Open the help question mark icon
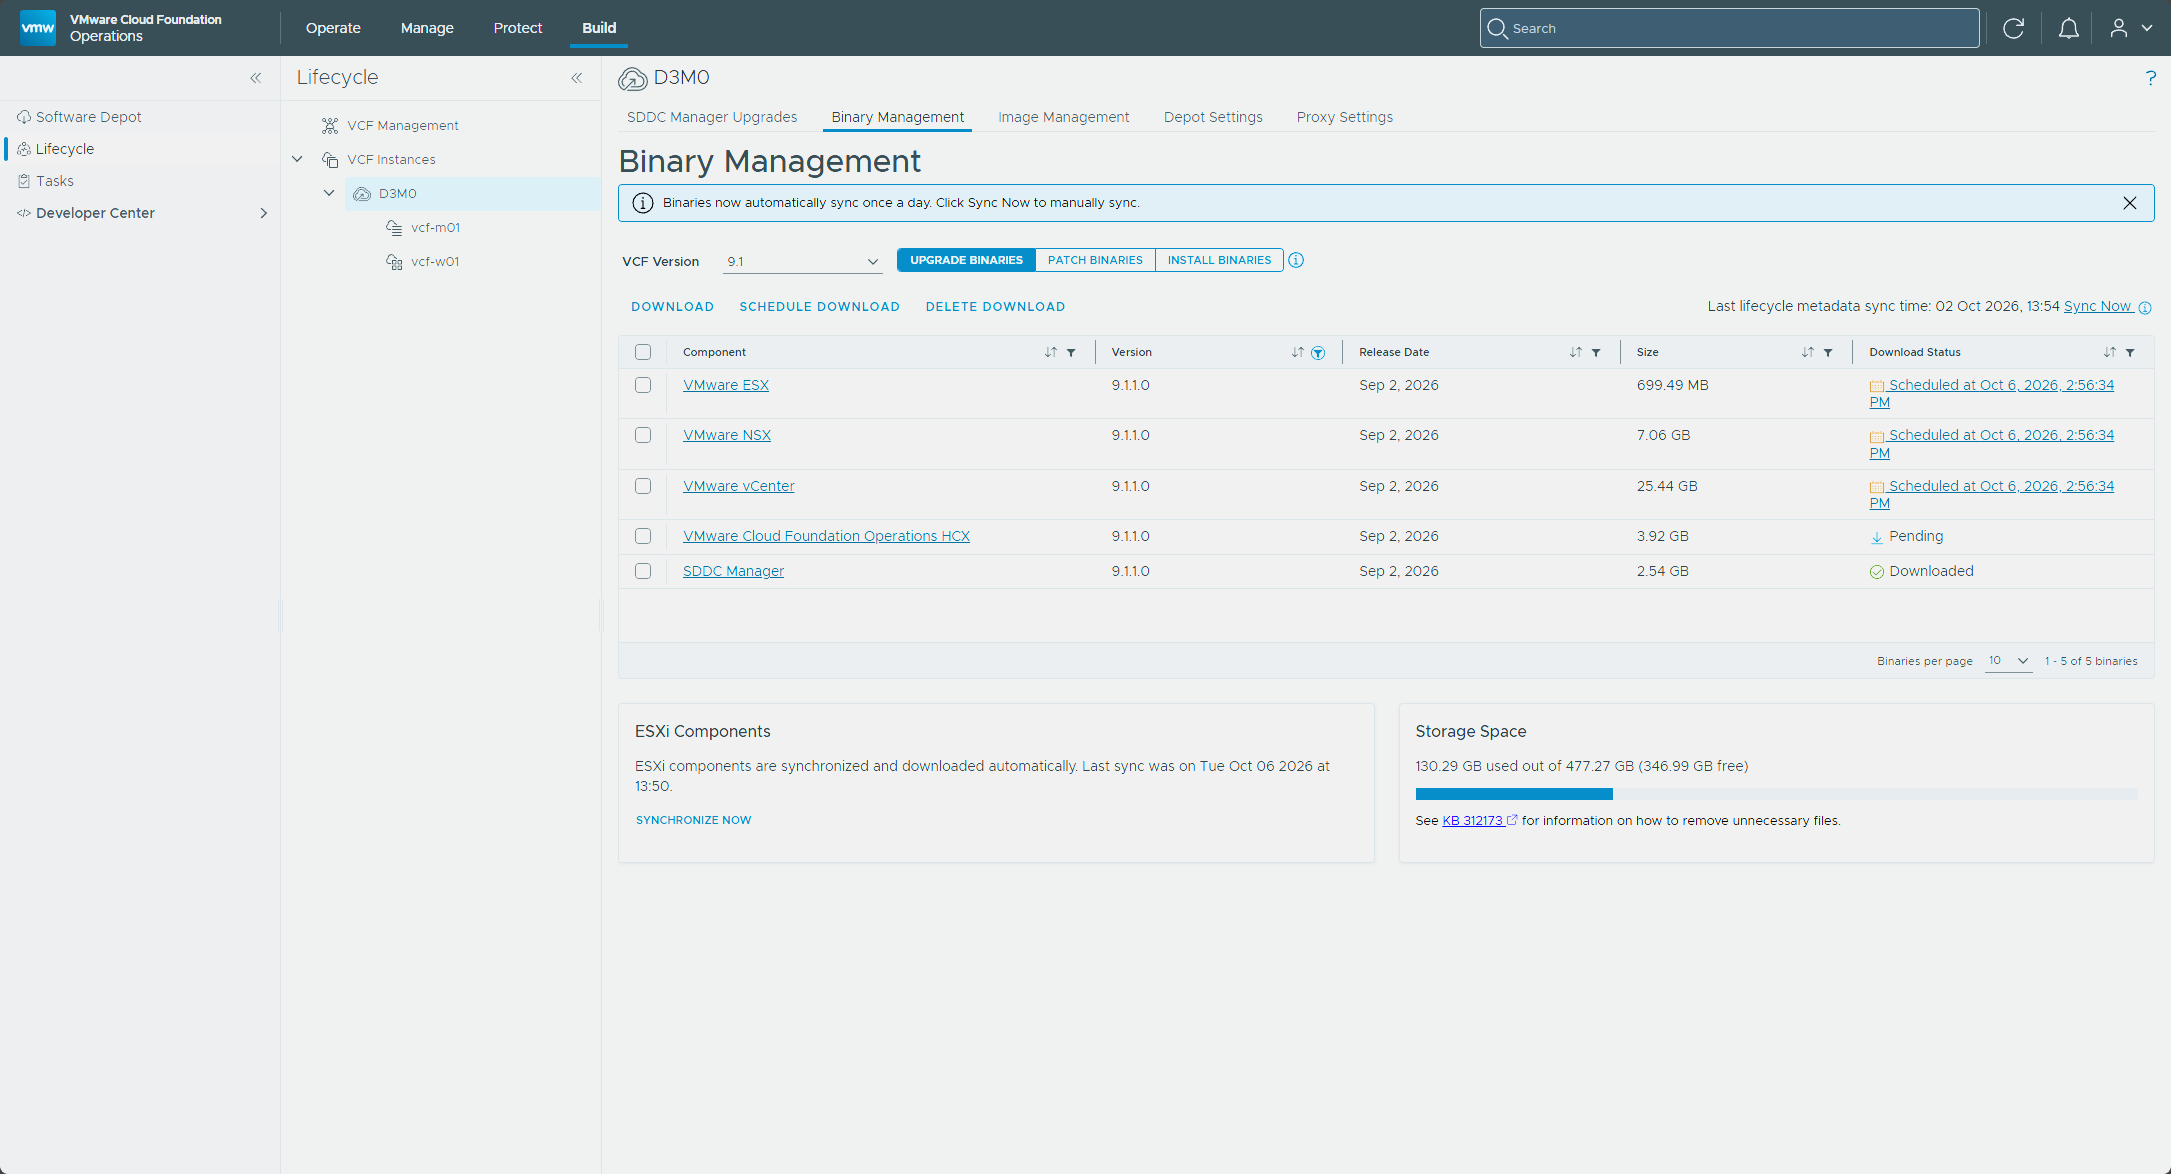 point(2150,78)
